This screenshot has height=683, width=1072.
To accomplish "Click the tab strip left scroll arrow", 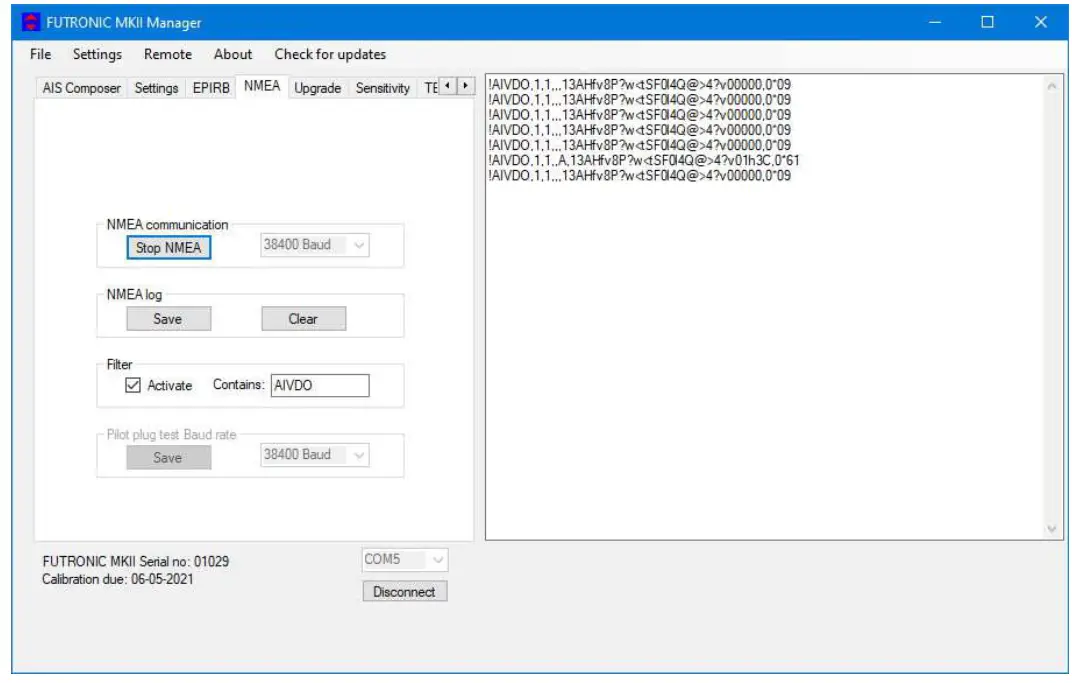I will point(447,85).
